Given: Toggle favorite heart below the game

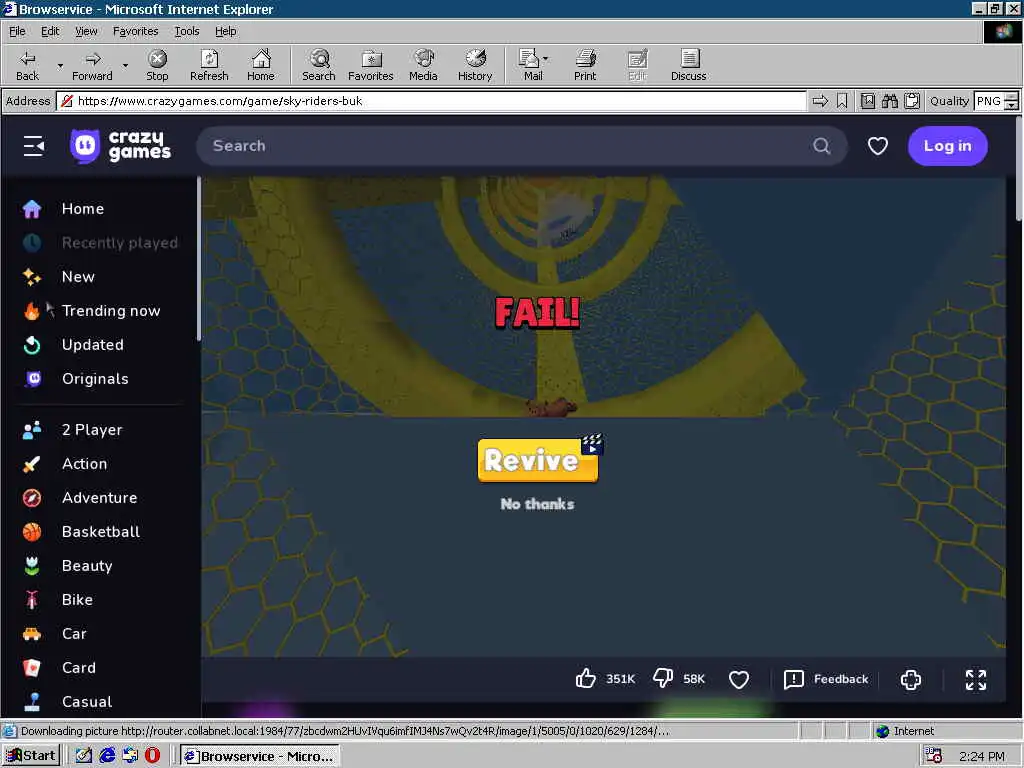Looking at the screenshot, I should coord(739,679).
